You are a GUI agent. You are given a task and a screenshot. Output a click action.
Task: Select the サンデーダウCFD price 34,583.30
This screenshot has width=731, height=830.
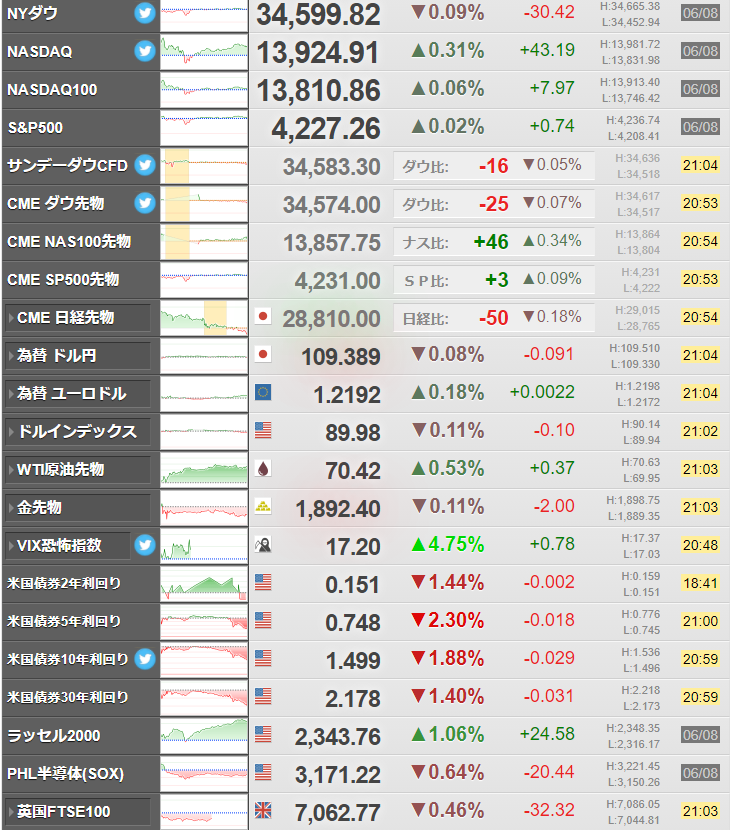click(331, 167)
